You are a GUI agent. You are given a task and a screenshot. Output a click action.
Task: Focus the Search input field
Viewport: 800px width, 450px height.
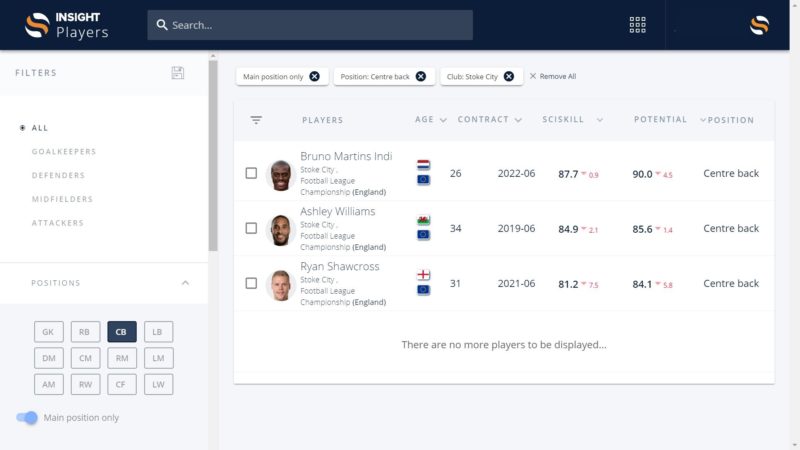310,25
